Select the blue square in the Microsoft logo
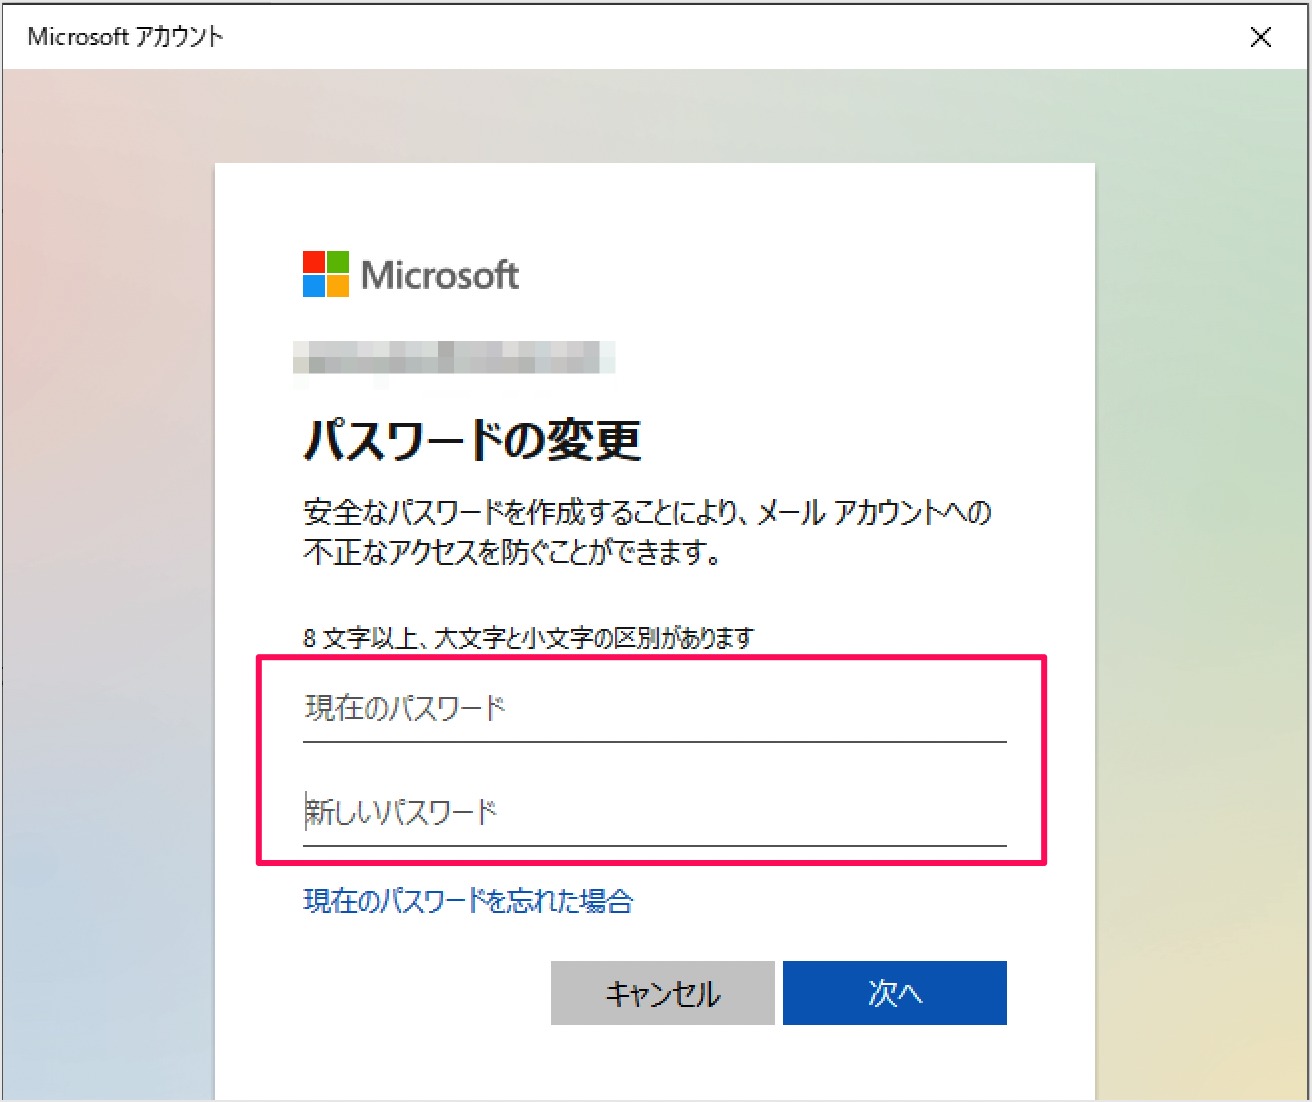The height and width of the screenshot is (1102, 1312). click(312, 288)
